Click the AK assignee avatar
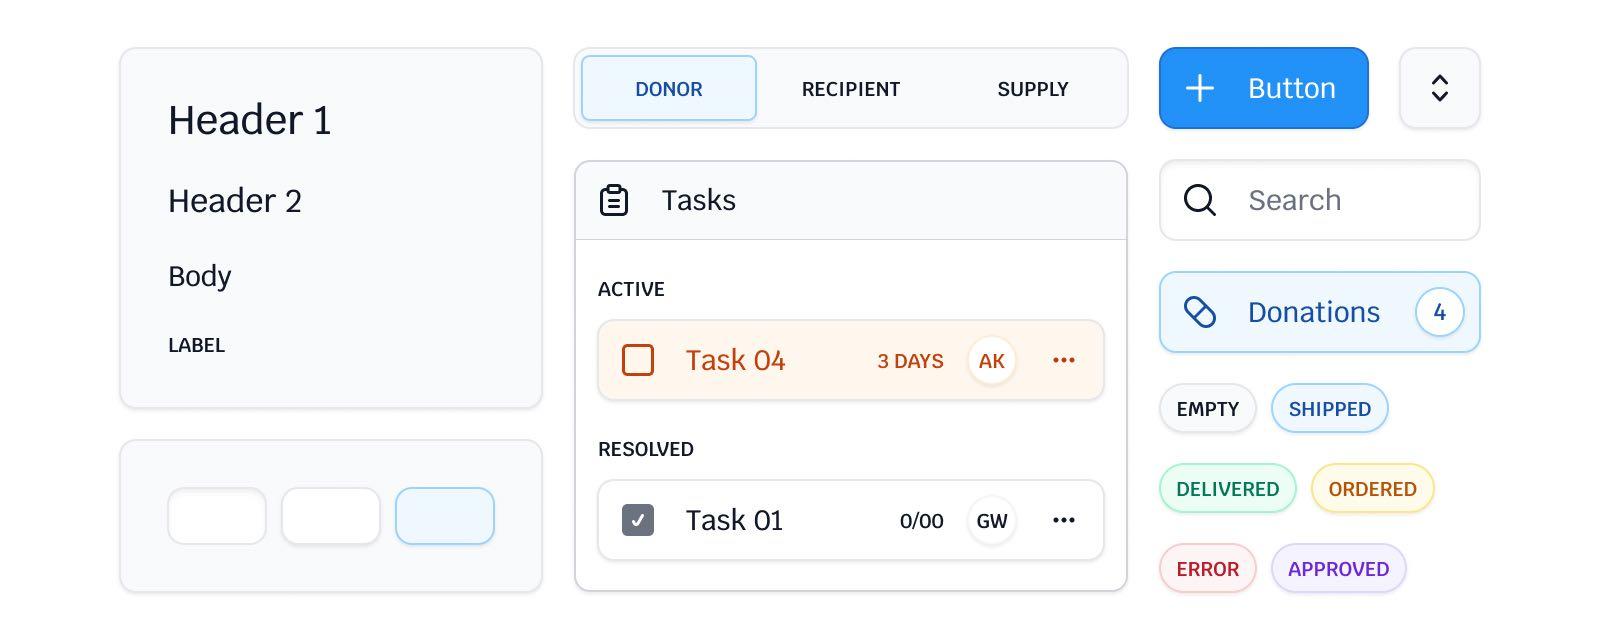The height and width of the screenshot is (640, 1600). [x=991, y=360]
